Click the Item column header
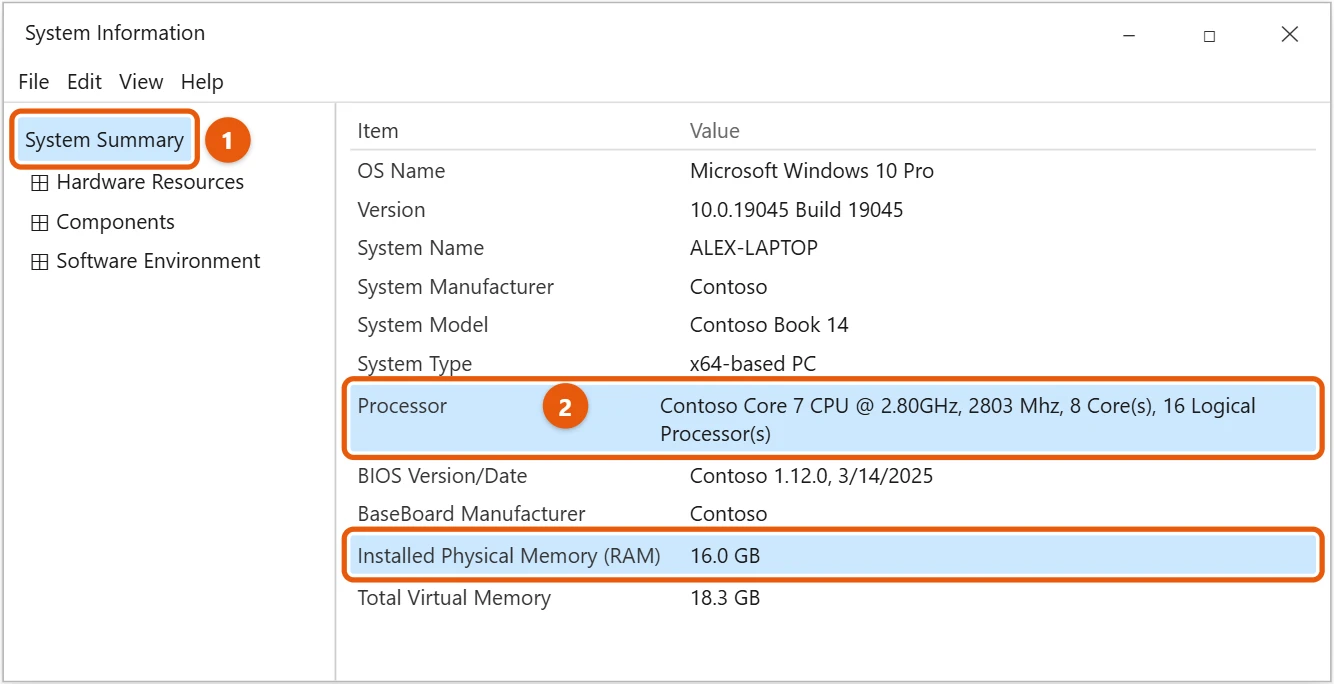This screenshot has width=1334, height=684. (x=378, y=131)
